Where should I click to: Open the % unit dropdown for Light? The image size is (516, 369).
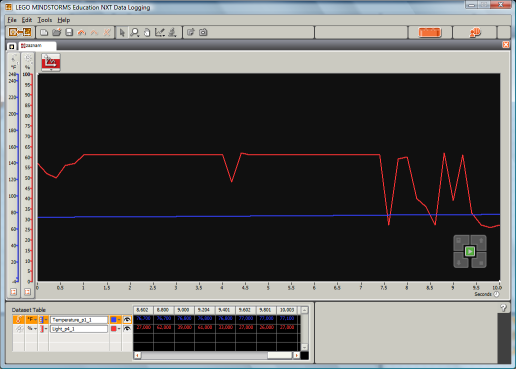[x=31, y=329]
